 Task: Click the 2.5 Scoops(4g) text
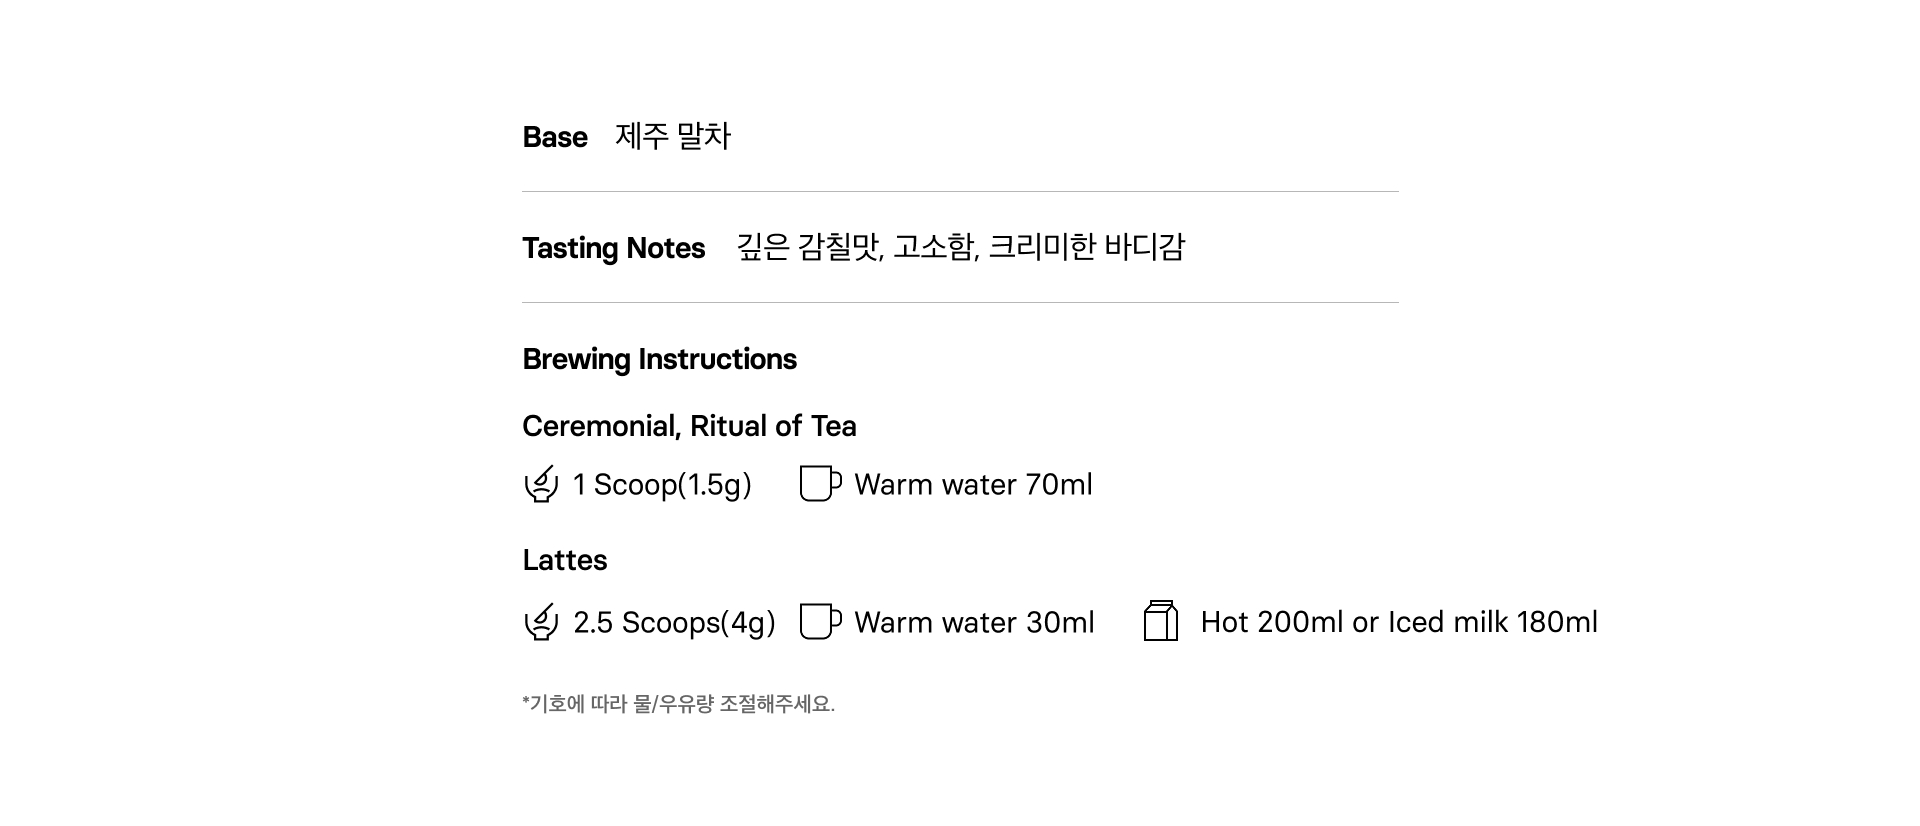674,623
